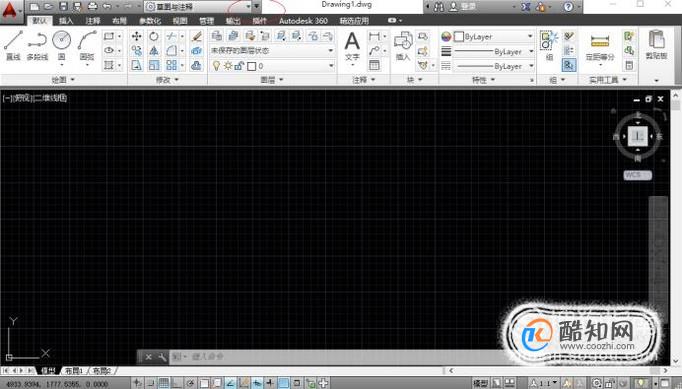Open the View (视图) ribbon tab
Screen dimensions: 682x389
[x=180, y=20]
